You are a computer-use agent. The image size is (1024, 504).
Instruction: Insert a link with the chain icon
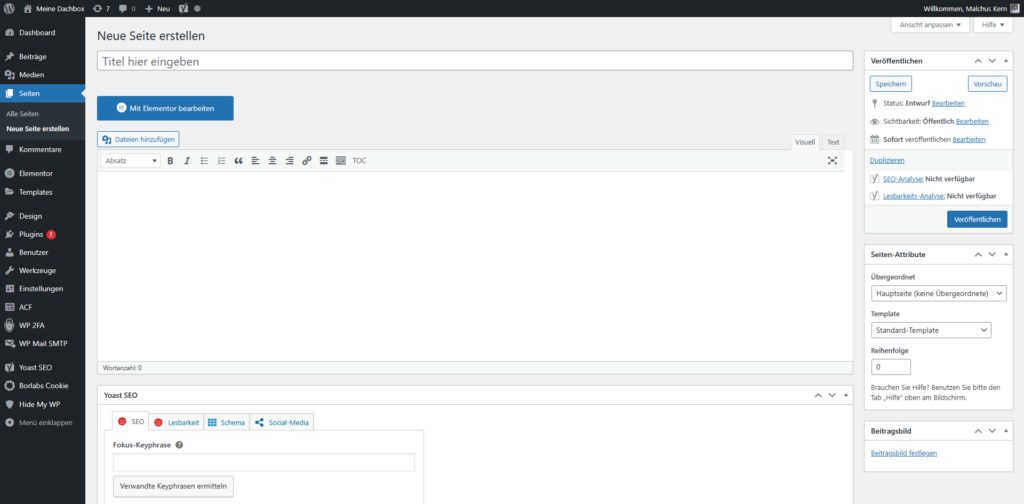(306, 161)
